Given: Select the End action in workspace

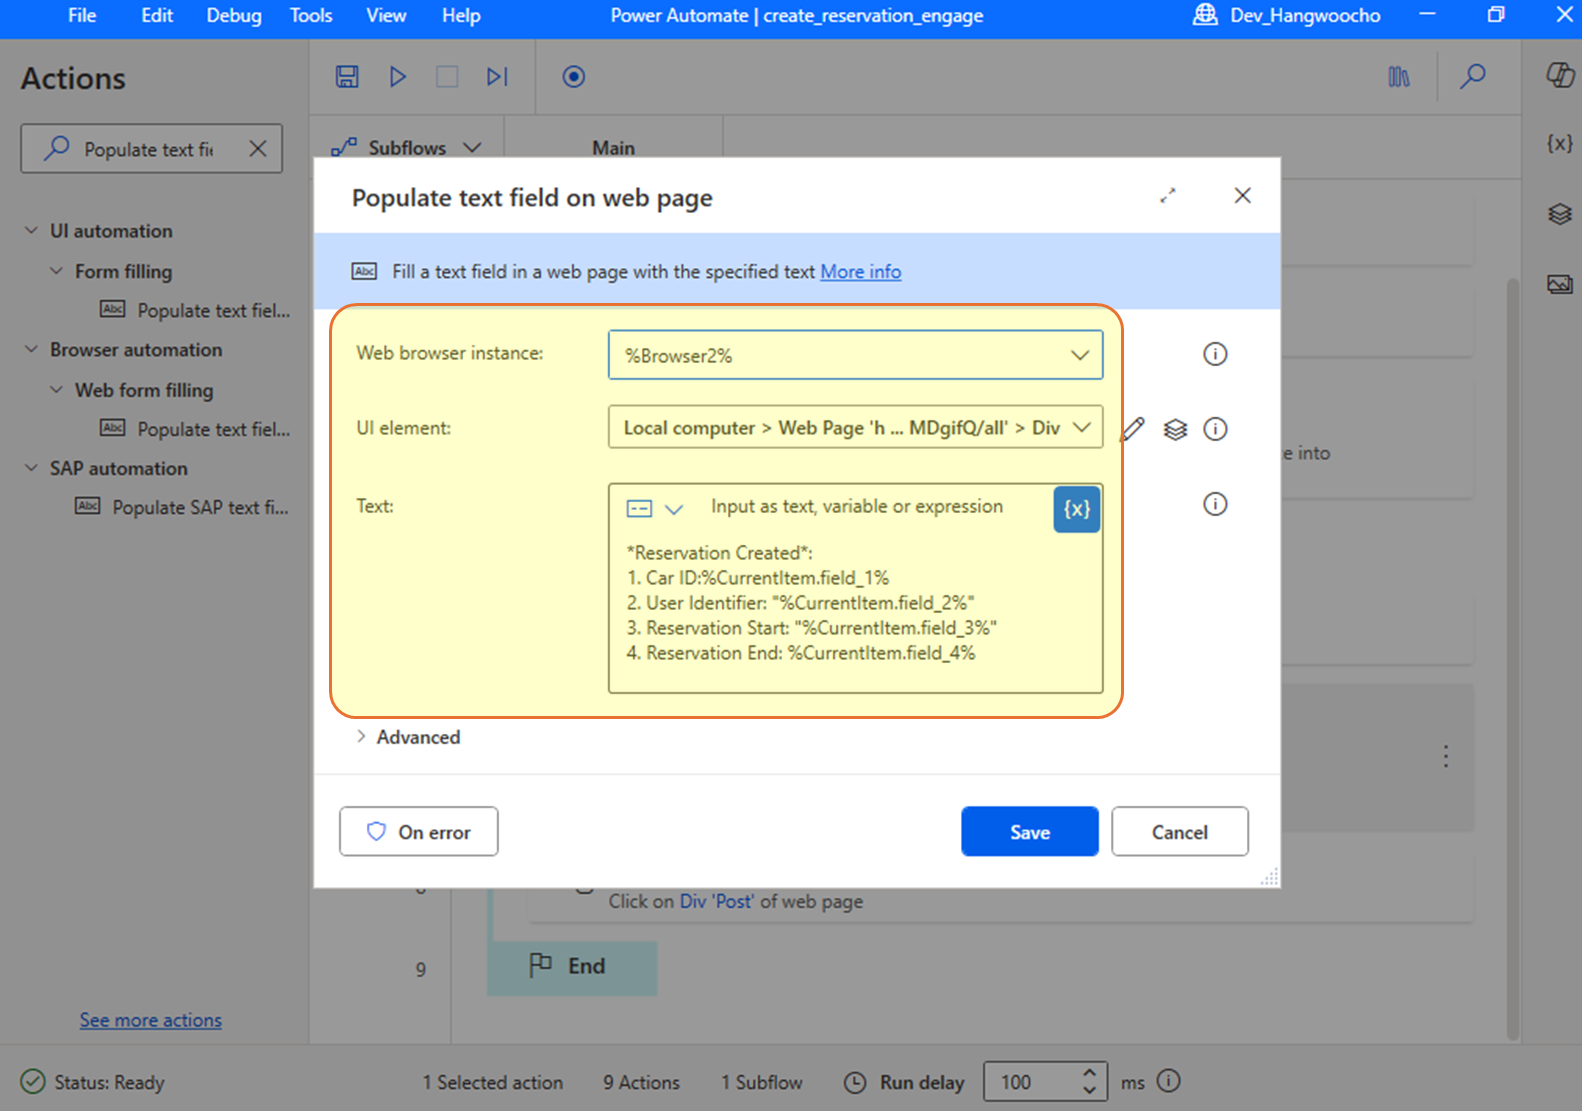Looking at the screenshot, I should [572, 966].
